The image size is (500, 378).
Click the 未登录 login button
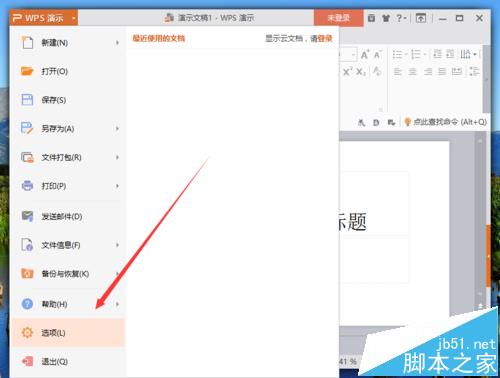338,18
